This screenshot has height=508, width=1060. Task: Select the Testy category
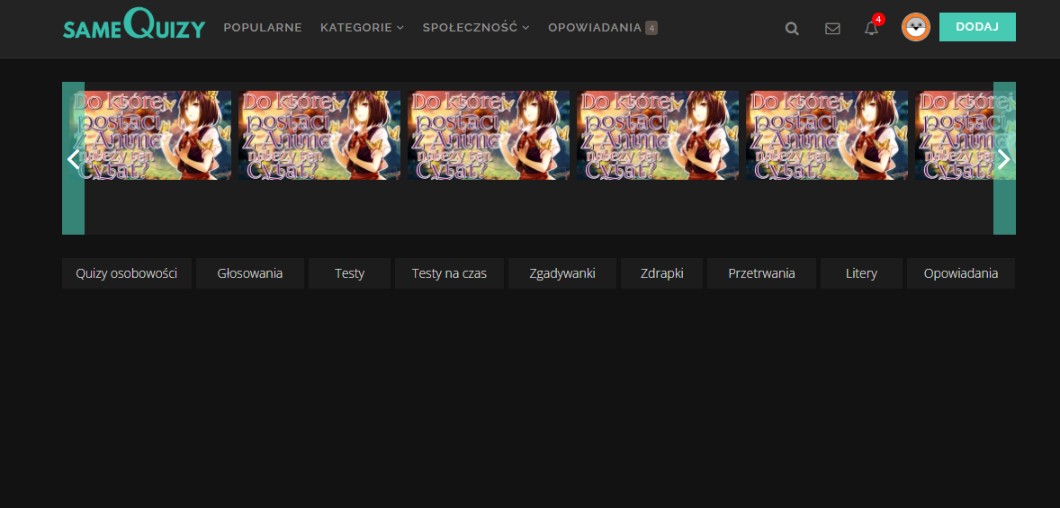point(349,273)
